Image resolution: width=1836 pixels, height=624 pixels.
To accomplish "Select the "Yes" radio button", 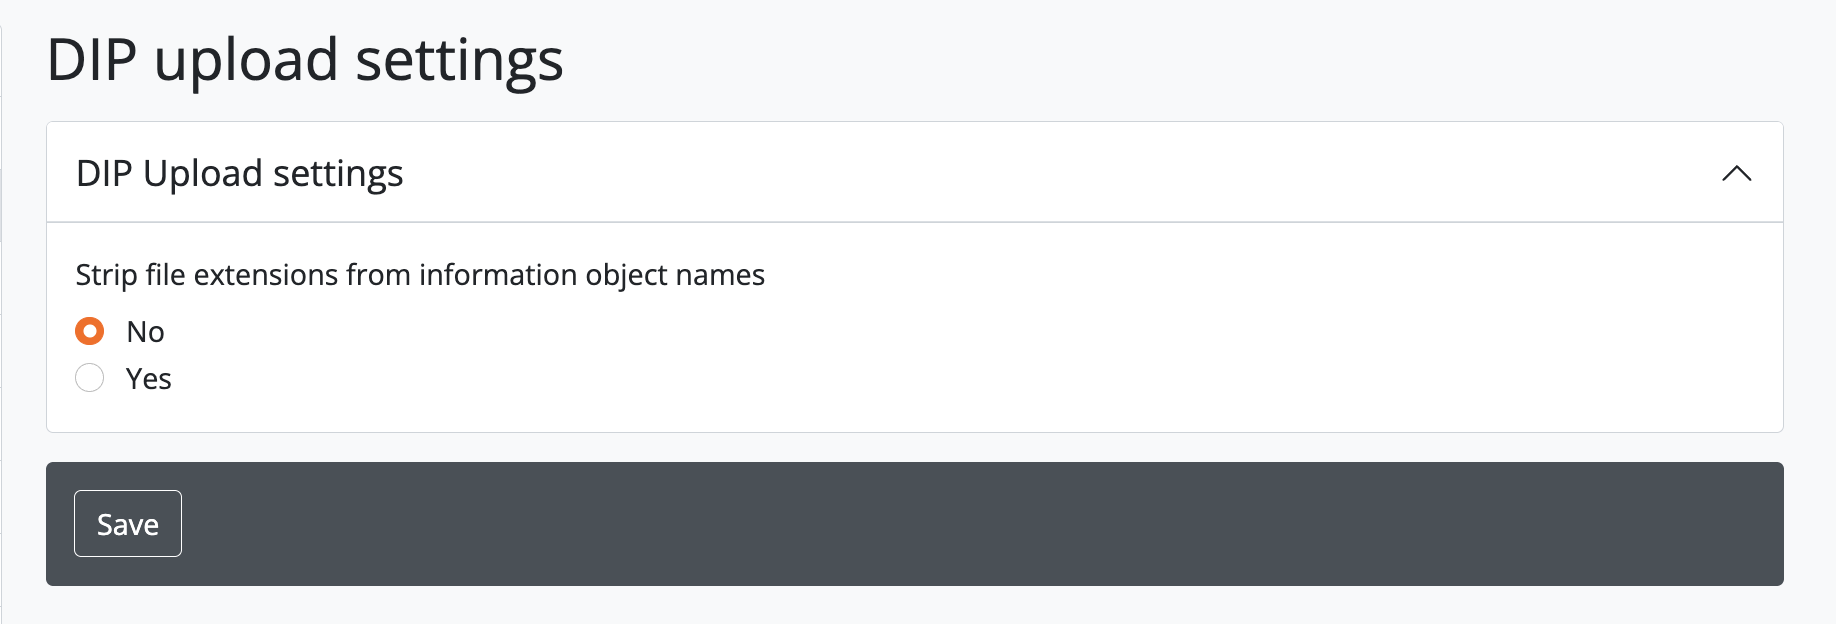I will 90,378.
